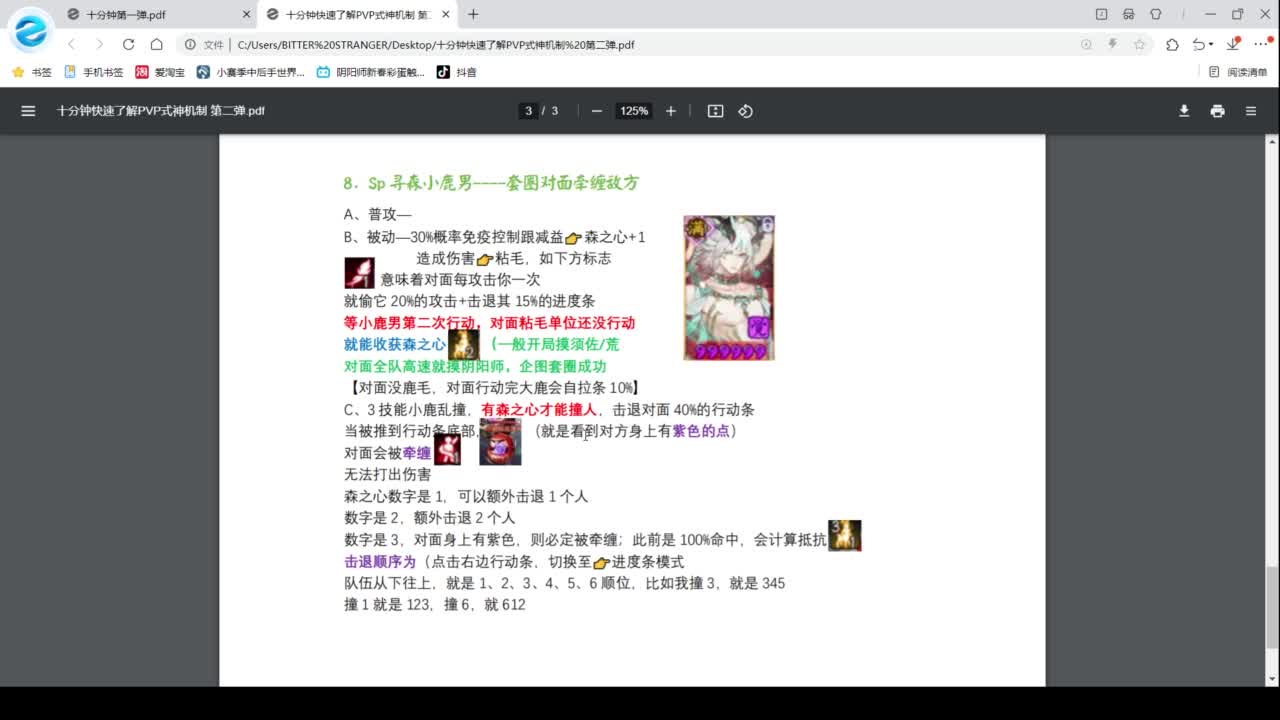Viewport: 1280px width, 720px height.
Task: Open the browser home page
Action: [156, 44]
